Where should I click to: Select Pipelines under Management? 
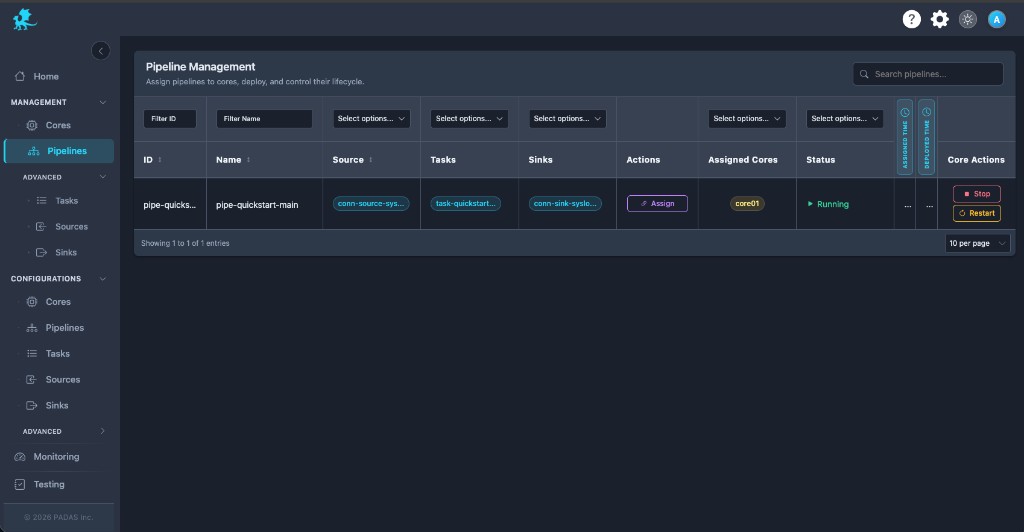click(59, 151)
